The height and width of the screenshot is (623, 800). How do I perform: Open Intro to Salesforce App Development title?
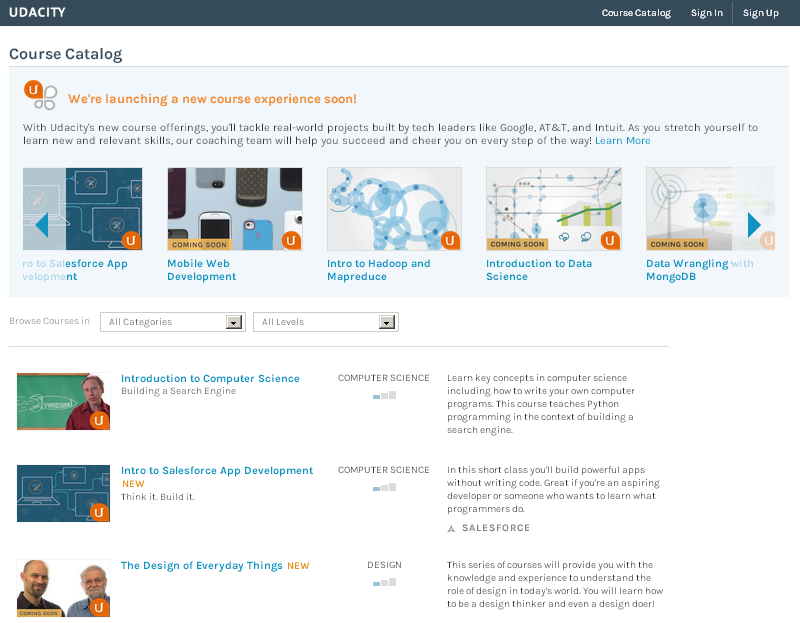[217, 470]
